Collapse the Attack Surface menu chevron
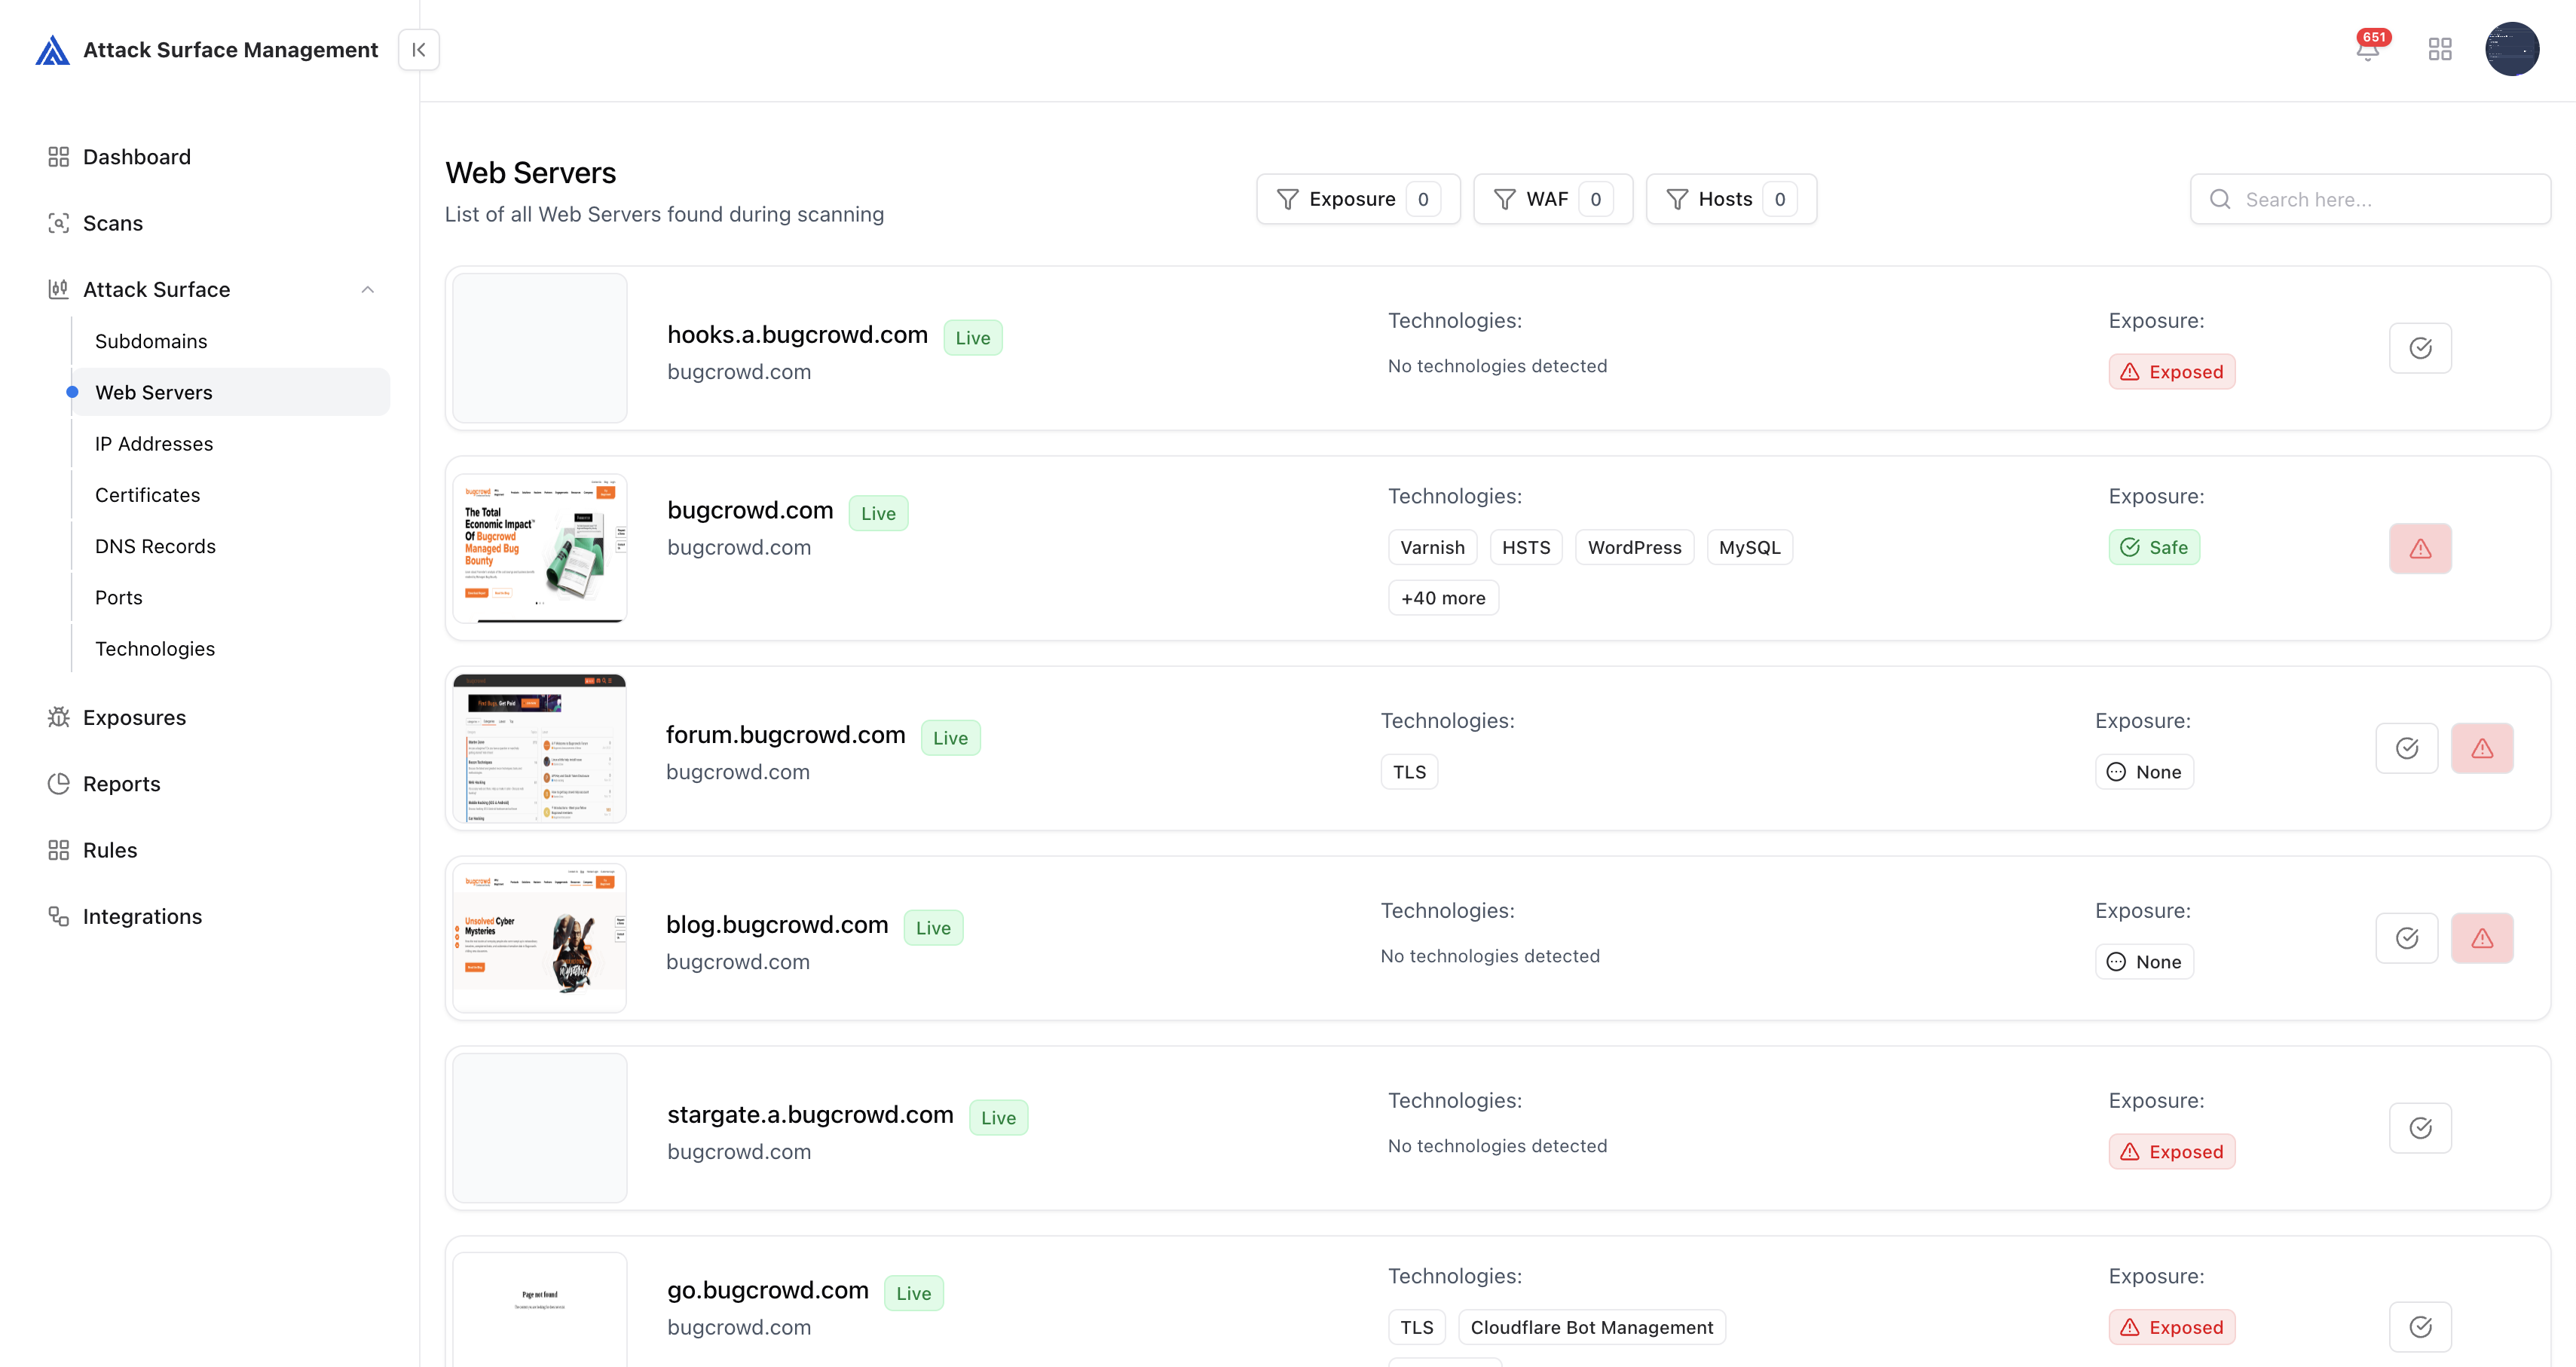This screenshot has height=1367, width=2576. pyautogui.click(x=367, y=289)
